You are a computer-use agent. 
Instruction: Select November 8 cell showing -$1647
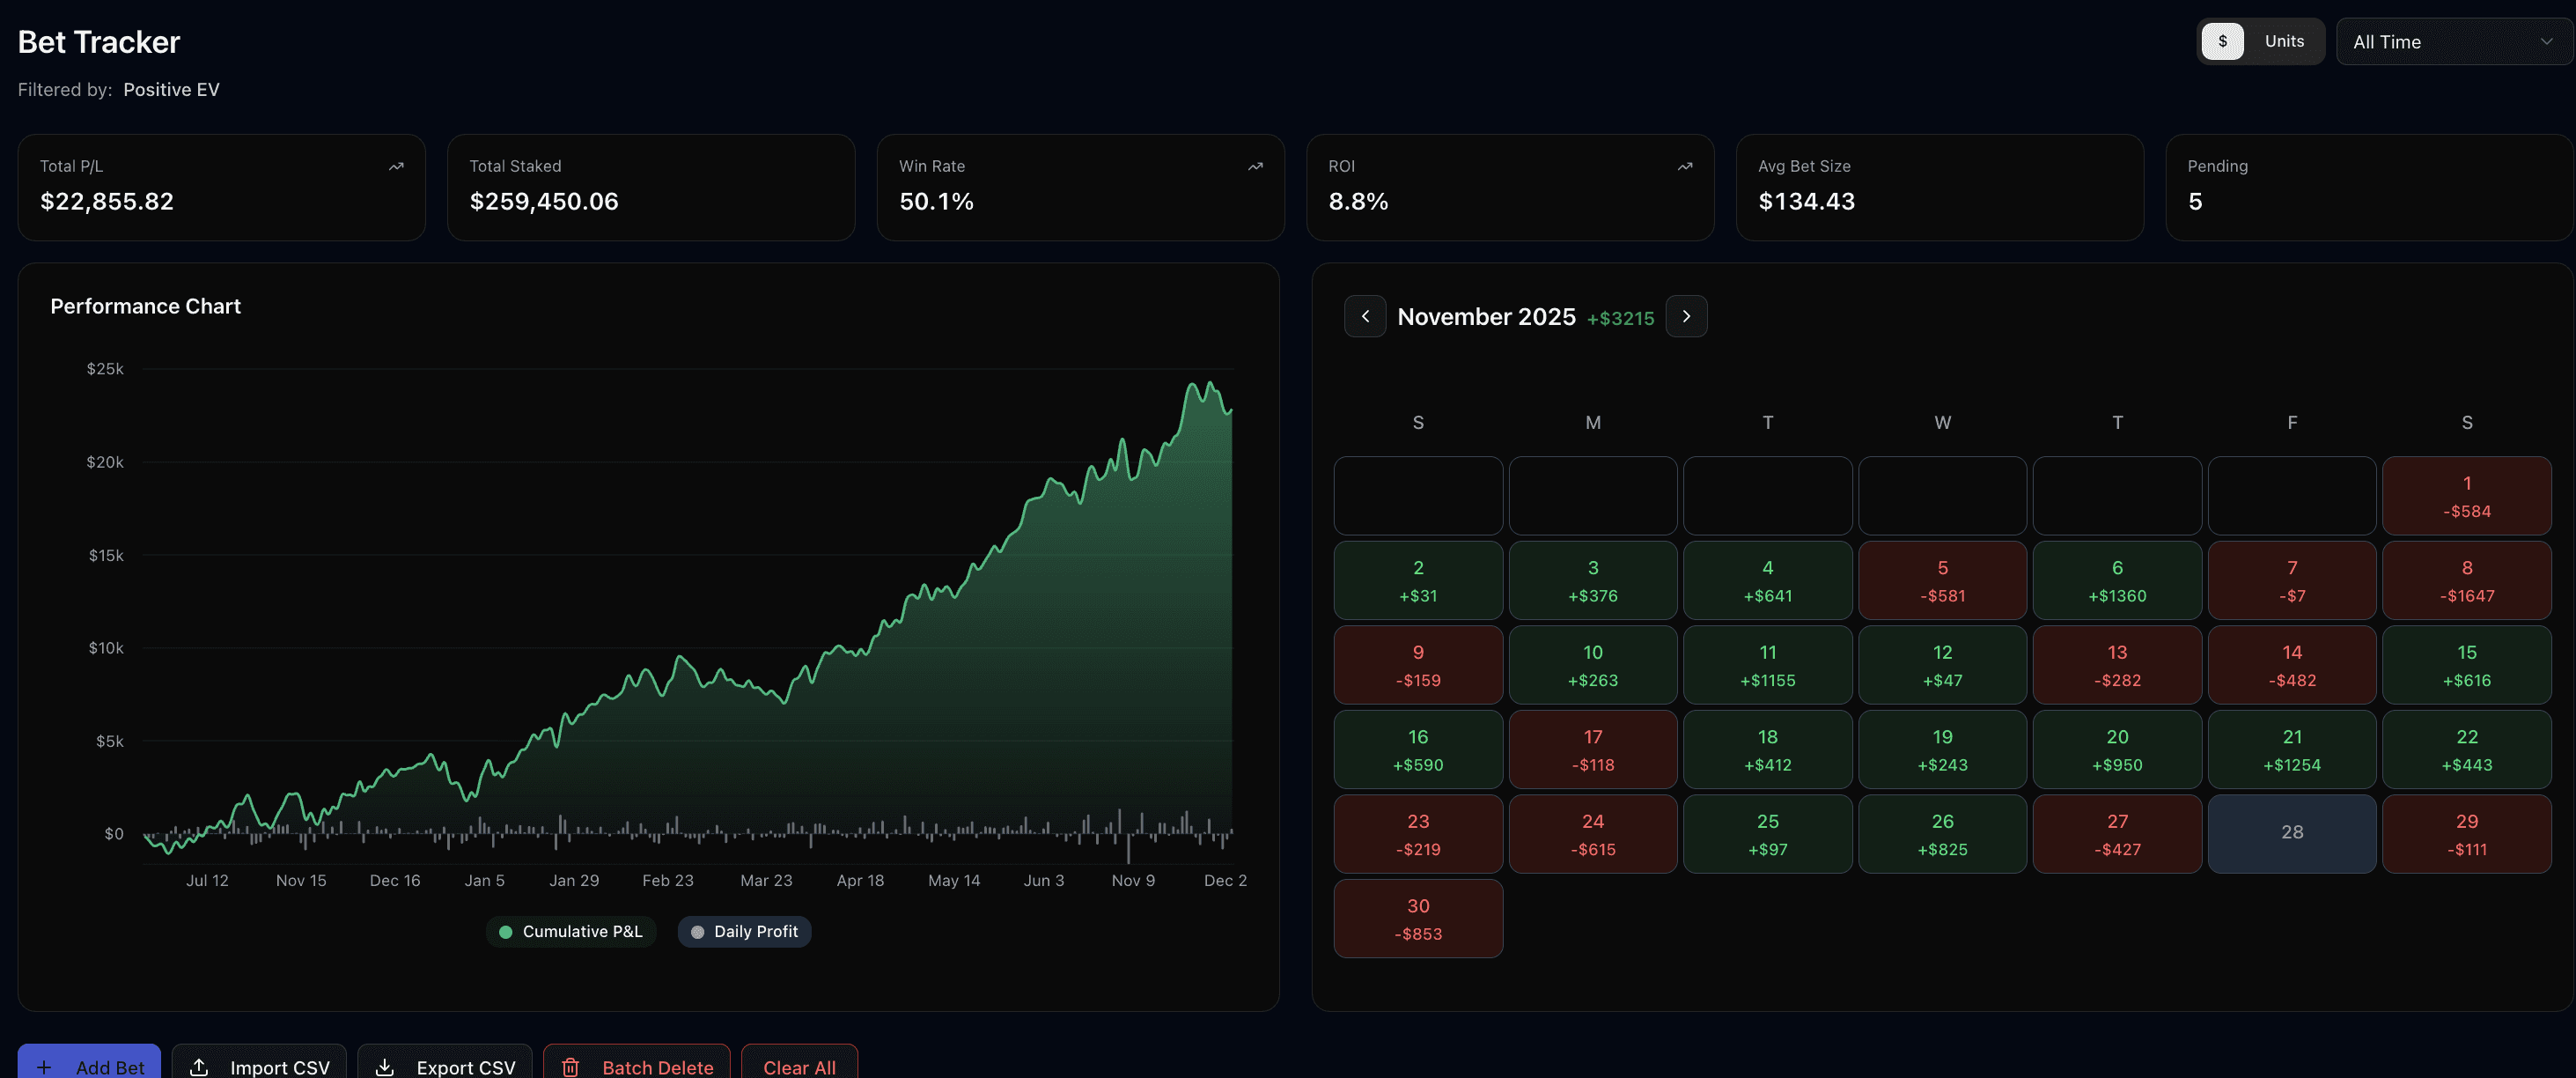pos(2466,580)
